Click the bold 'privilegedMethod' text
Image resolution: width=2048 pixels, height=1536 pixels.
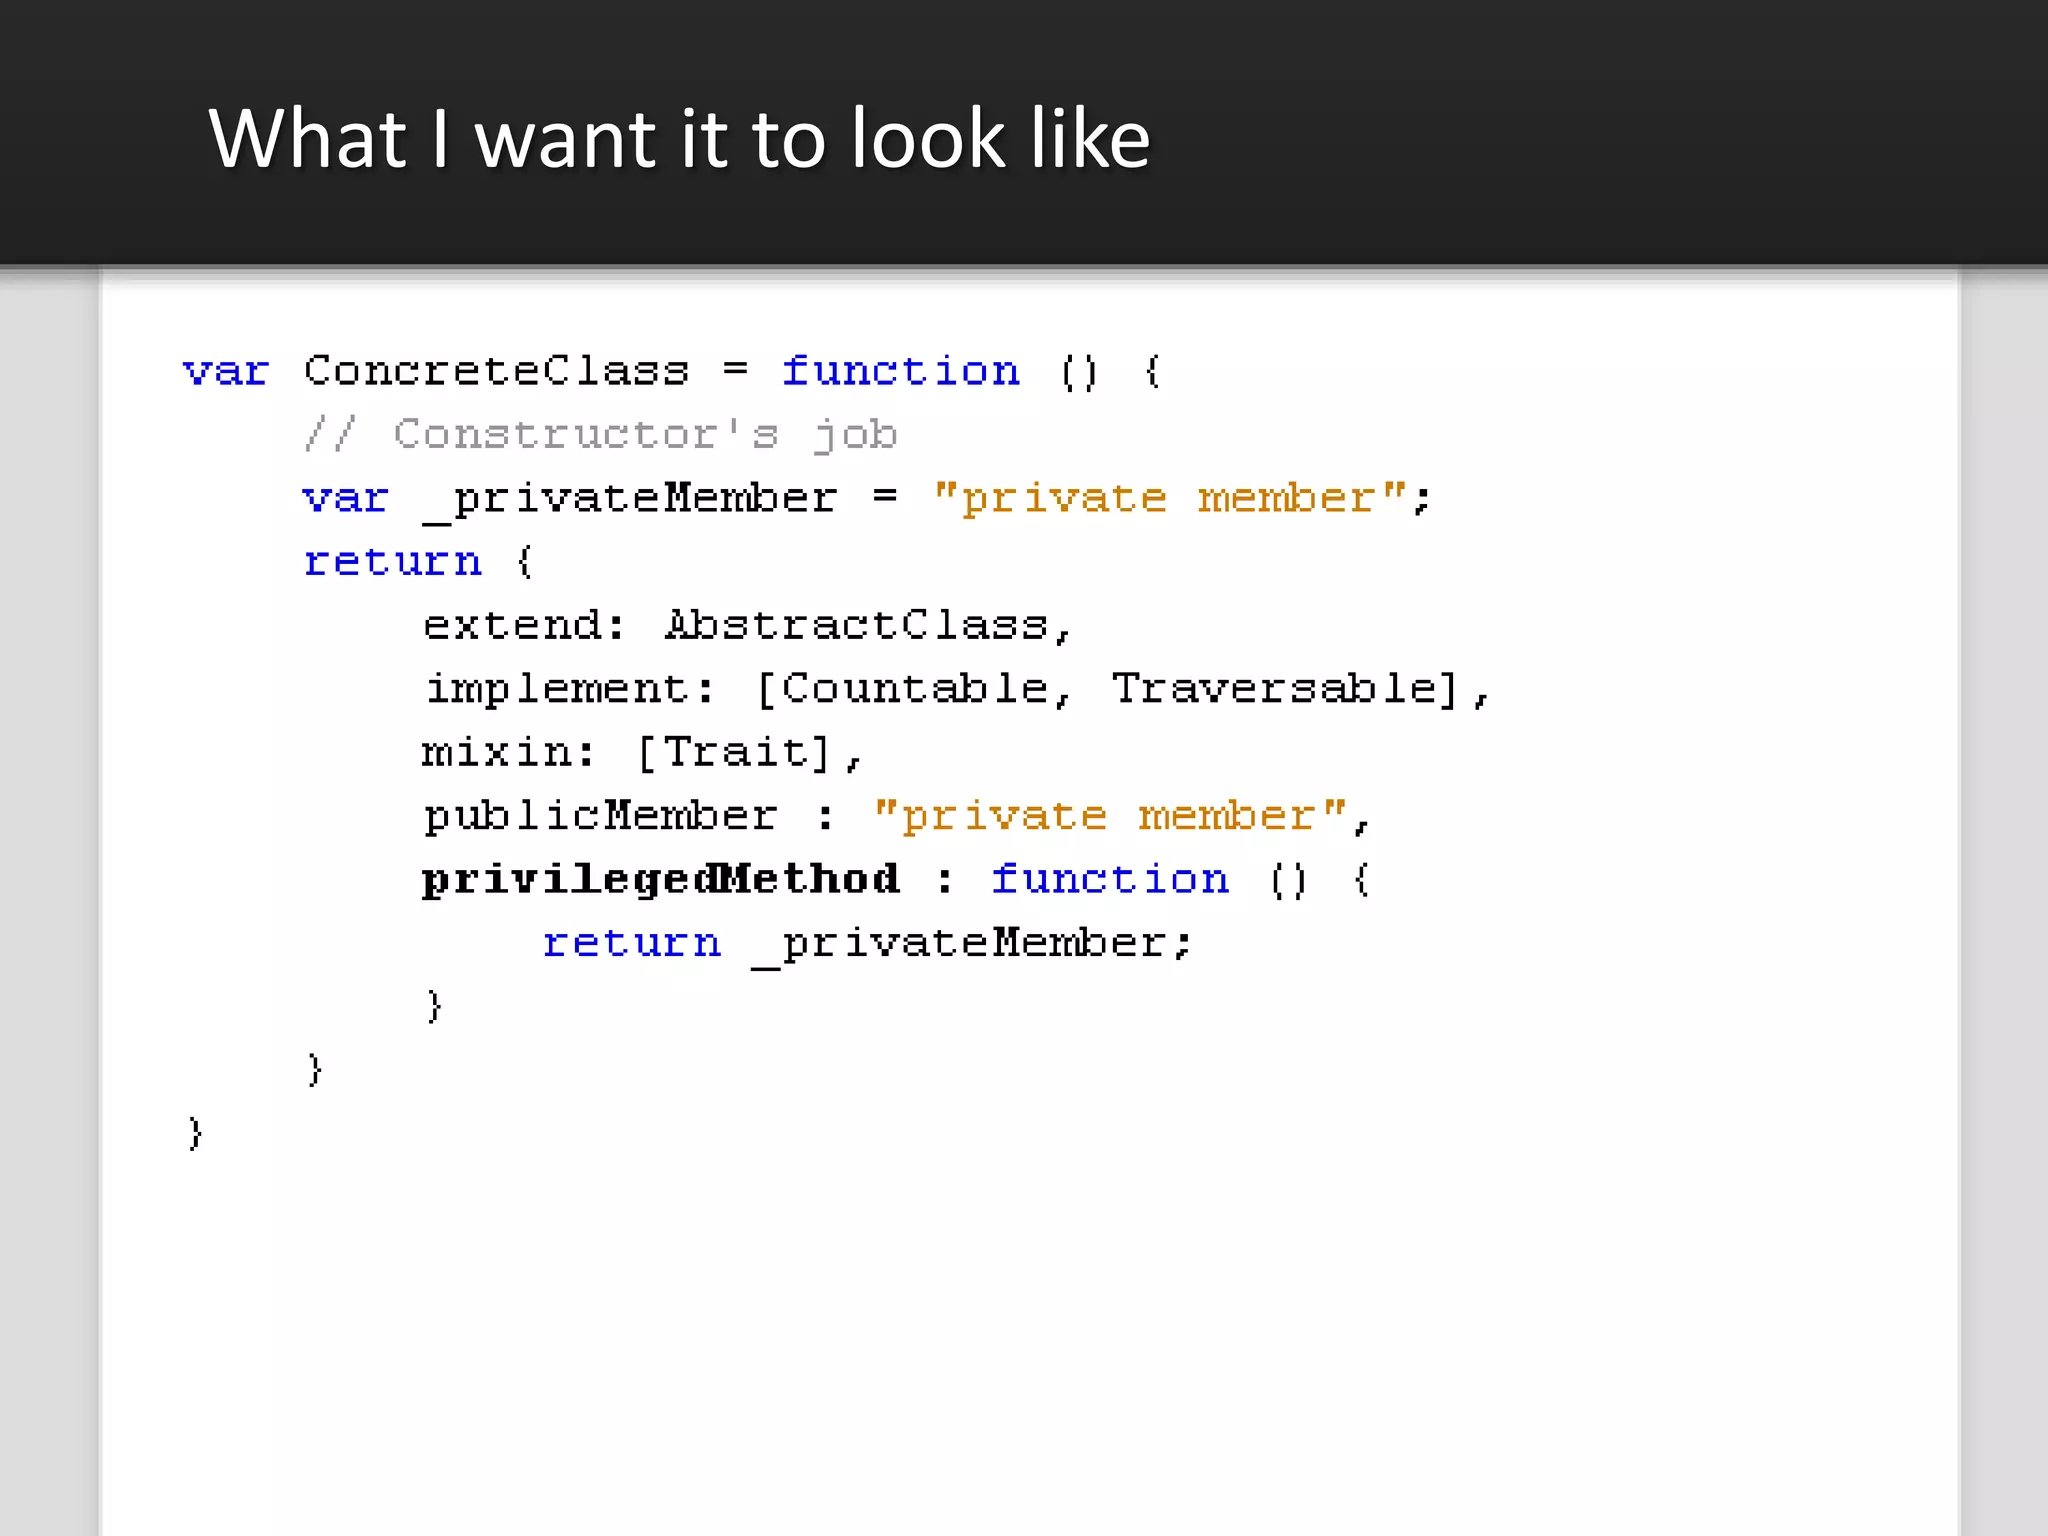[x=661, y=880]
